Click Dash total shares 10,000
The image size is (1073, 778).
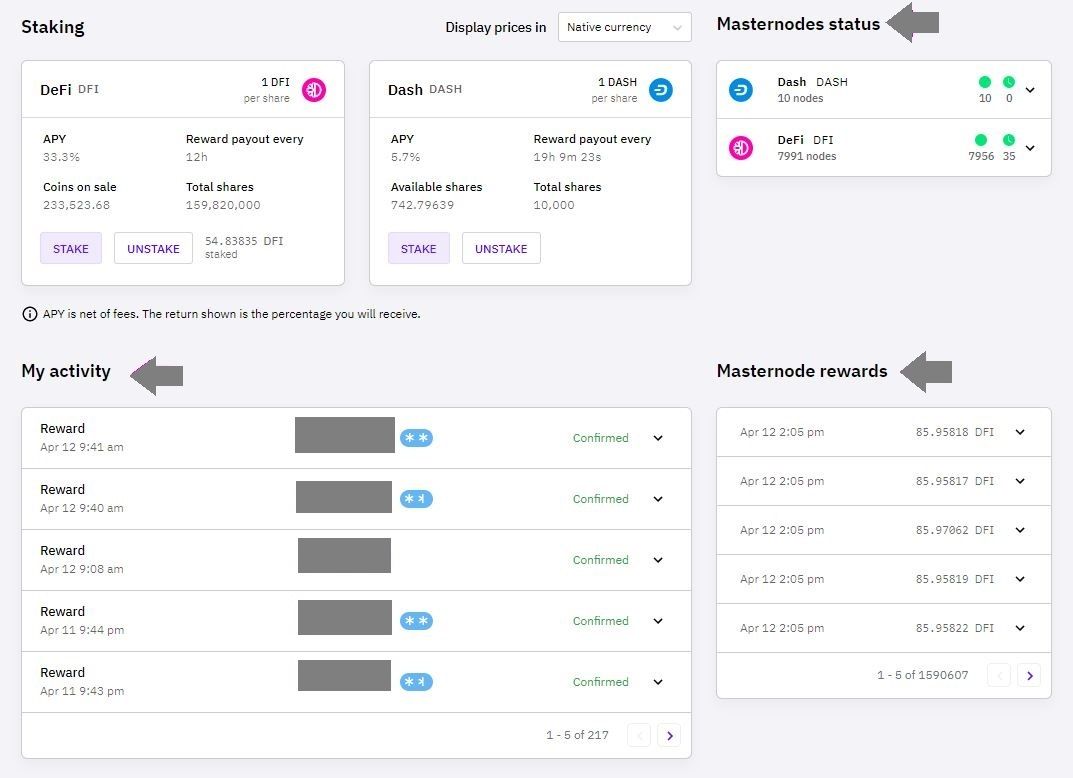tap(554, 205)
